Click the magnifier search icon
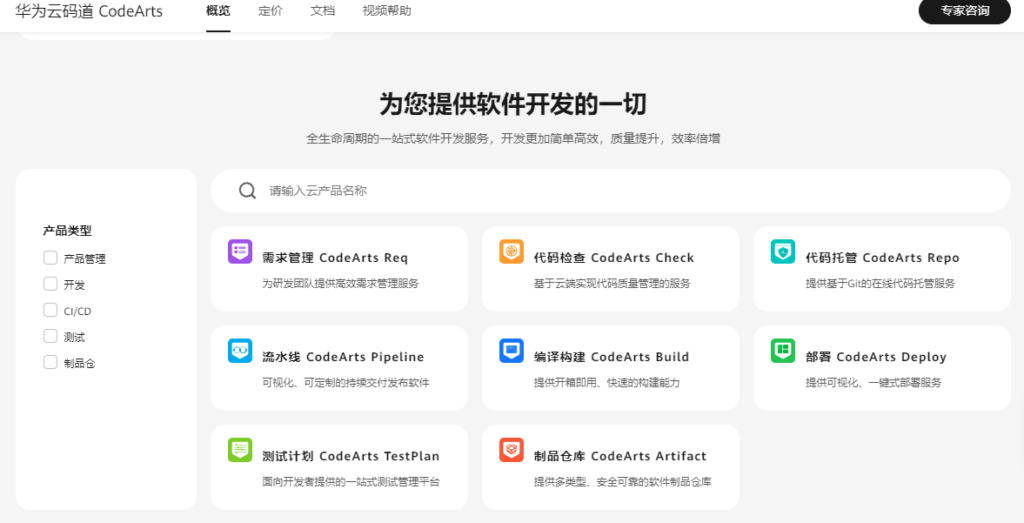The image size is (1024, 523). coord(248,191)
